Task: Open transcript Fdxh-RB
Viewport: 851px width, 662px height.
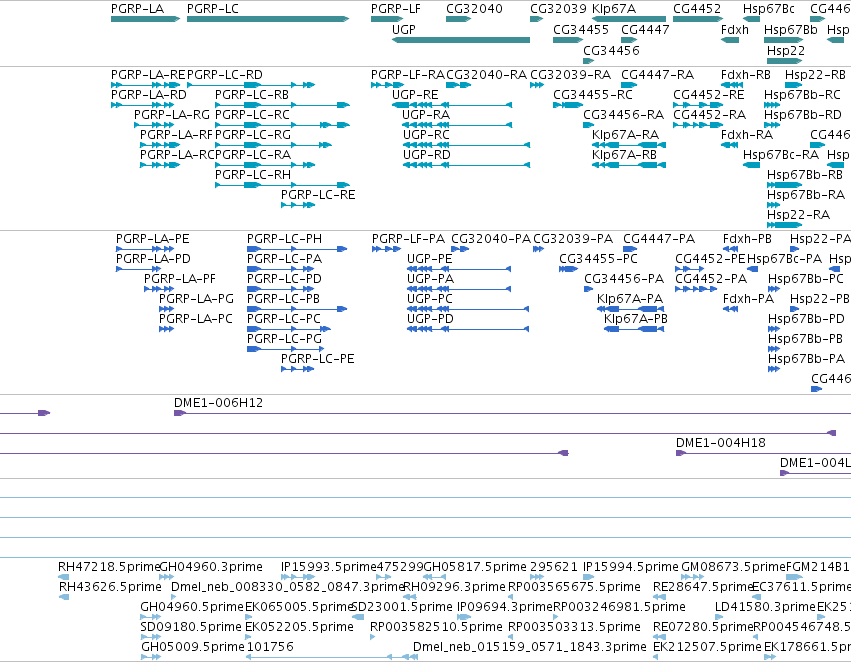Action: pyautogui.click(x=746, y=75)
